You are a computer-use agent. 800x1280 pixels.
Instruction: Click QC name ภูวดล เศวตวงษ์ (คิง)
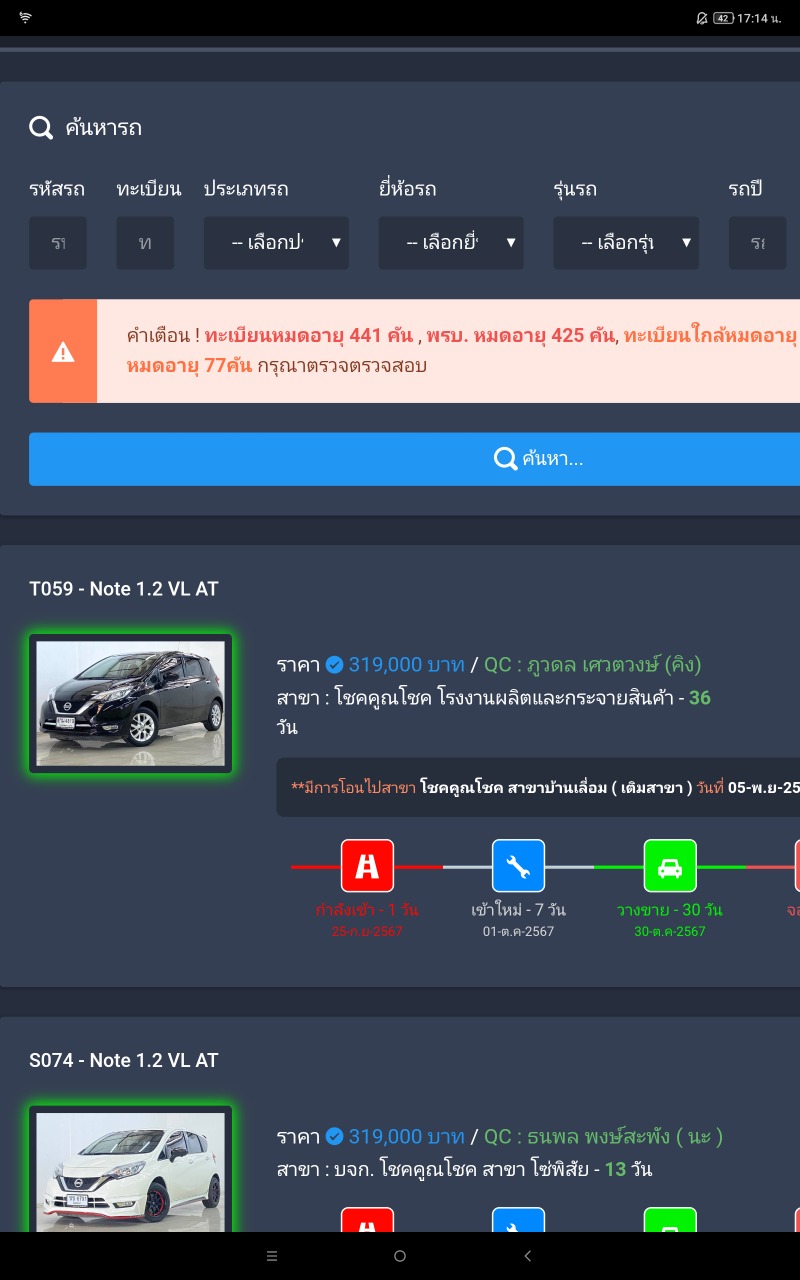(x=615, y=665)
